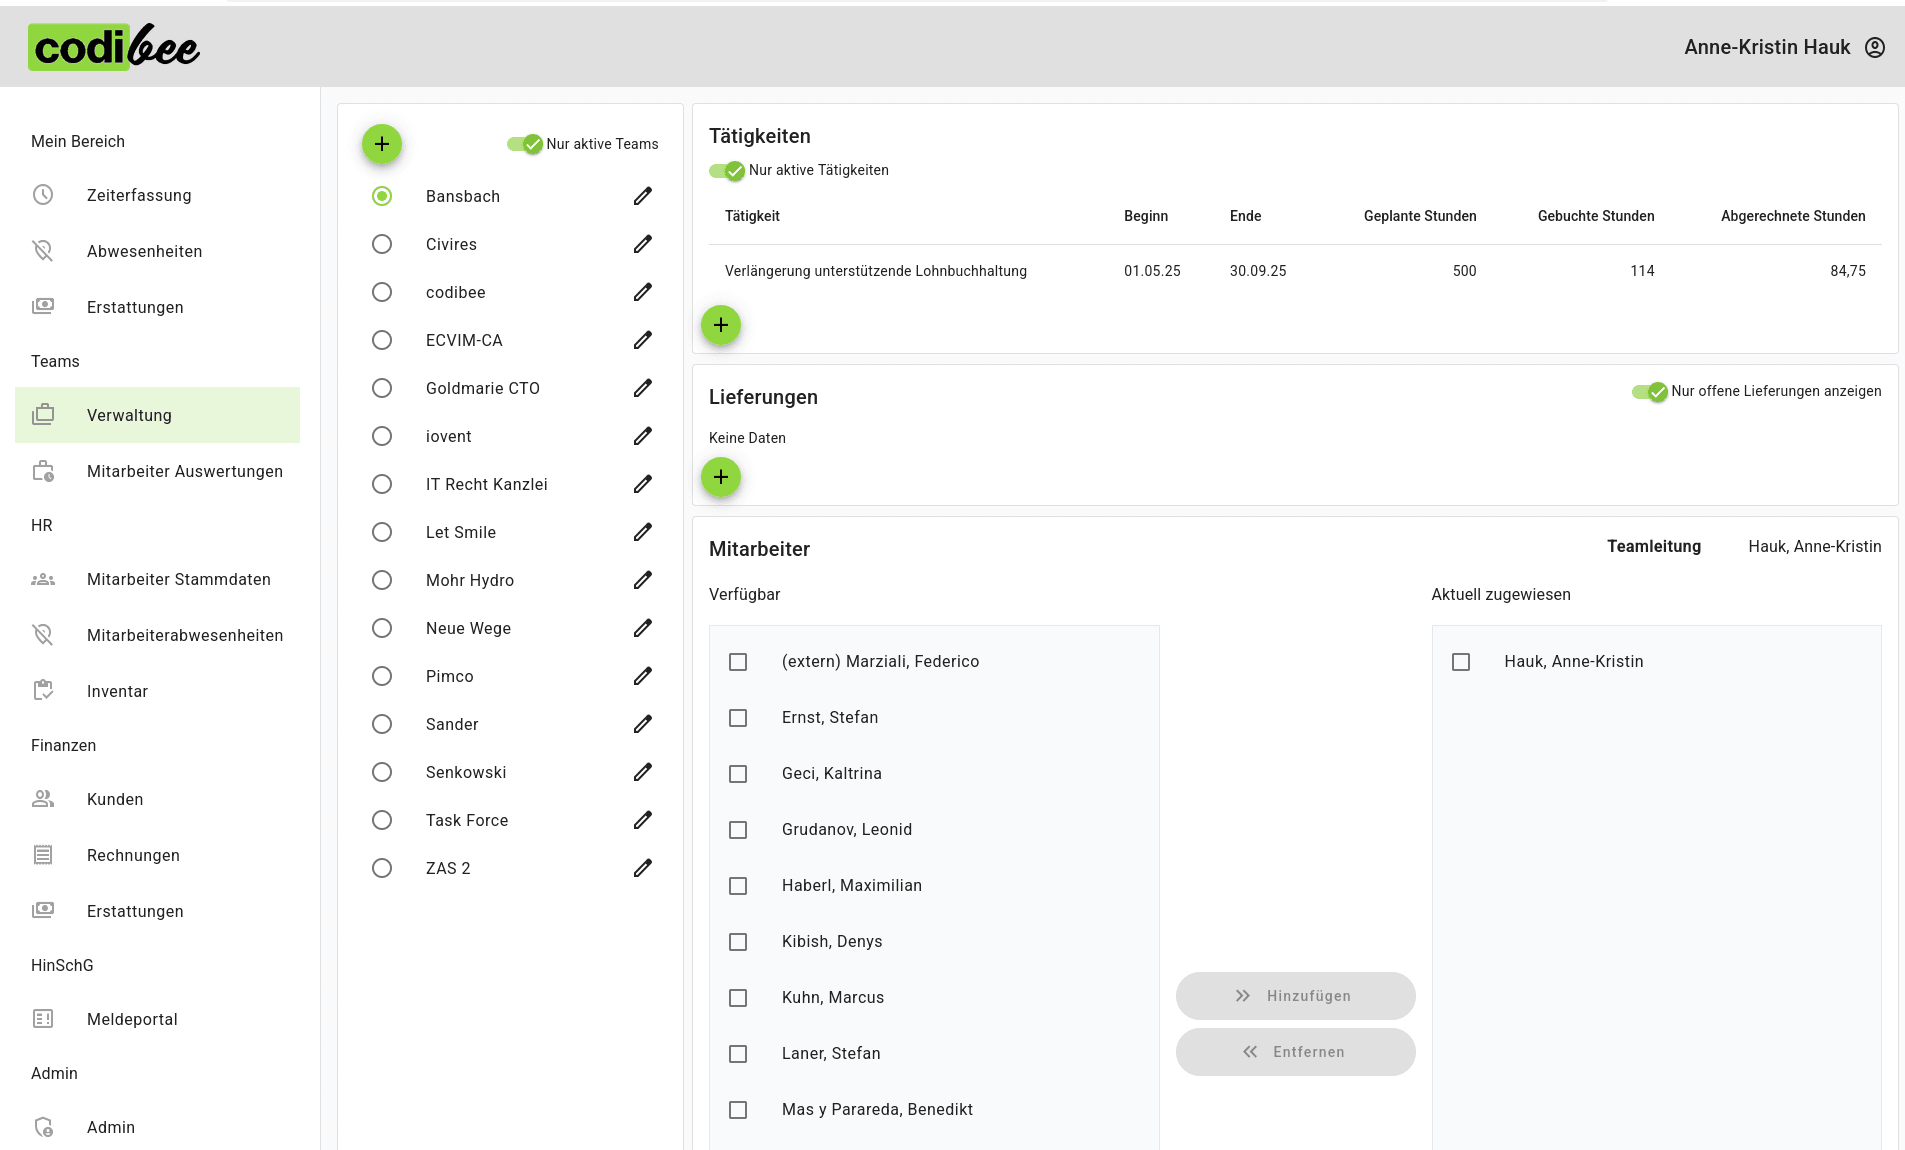
Task: Open user account icon beside Anne-Kristin Hauk
Action: point(1875,47)
